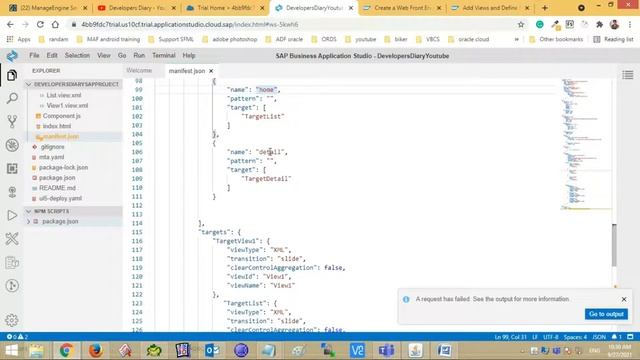
Task: Open ui5-deploy.yaml in the explorer
Action: click(x=60, y=198)
